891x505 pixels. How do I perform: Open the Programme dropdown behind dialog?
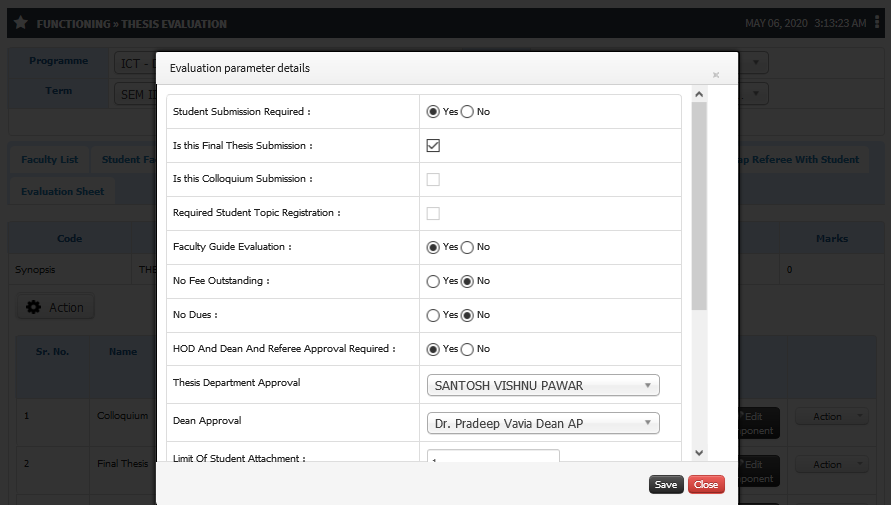(135, 63)
